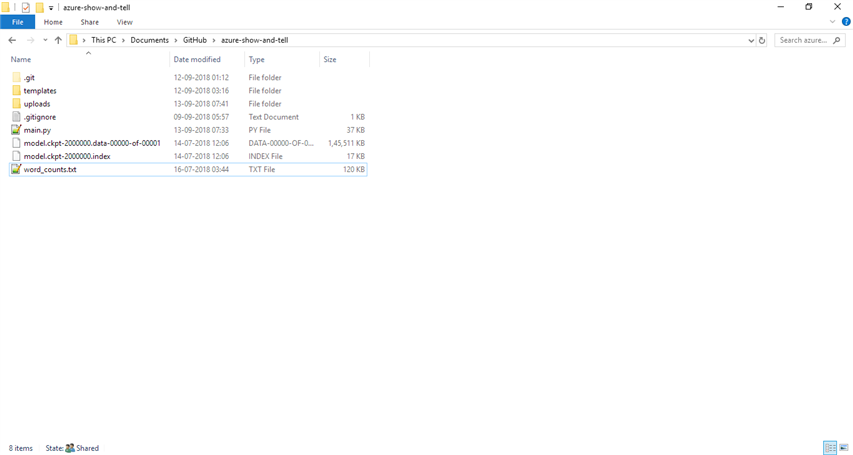Click This PC in the address path

pyautogui.click(x=103, y=40)
